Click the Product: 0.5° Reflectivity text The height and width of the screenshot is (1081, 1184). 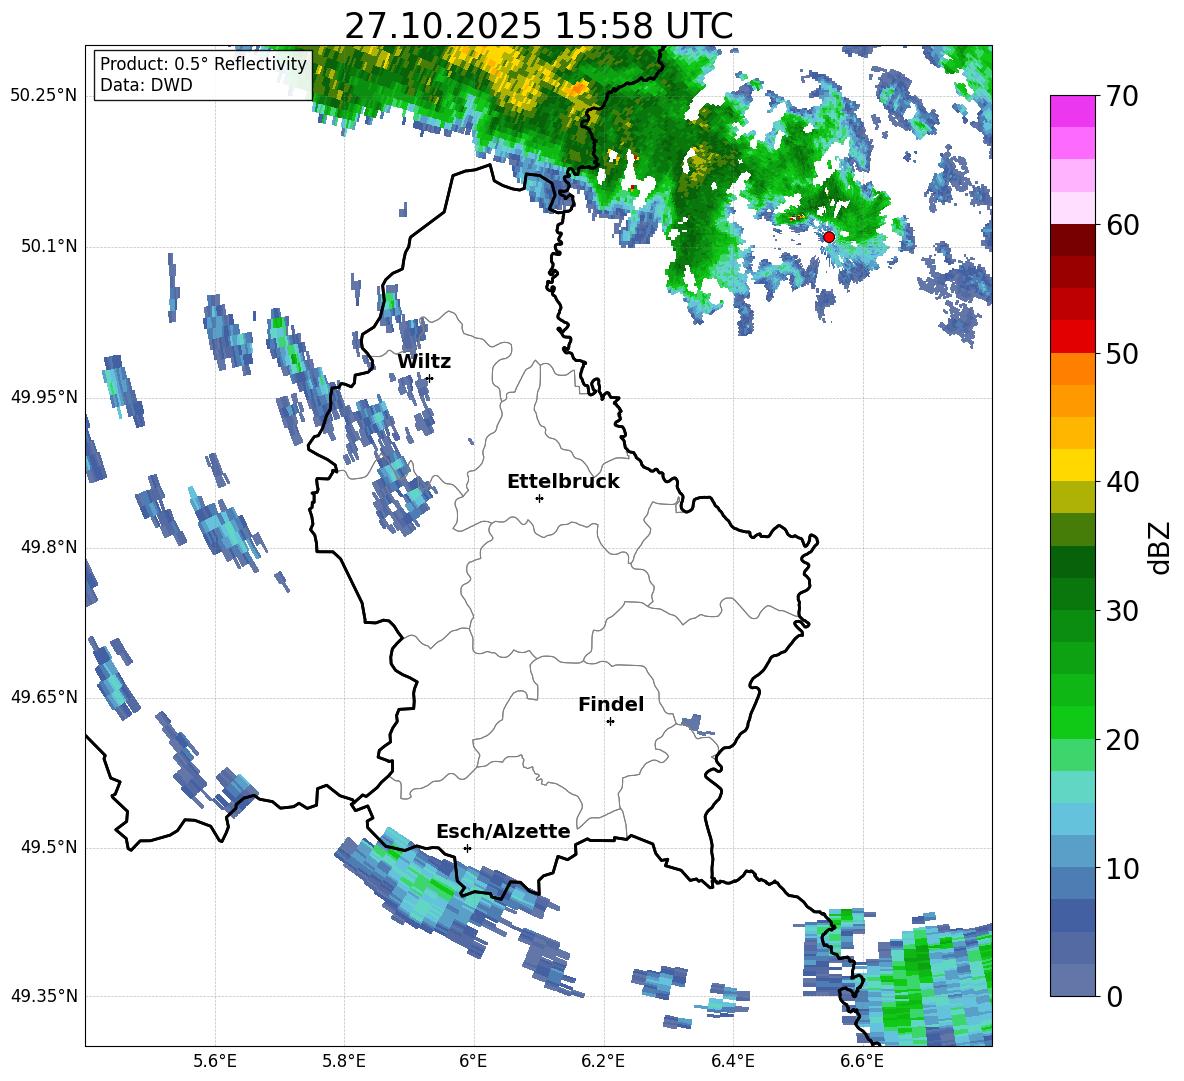[203, 63]
